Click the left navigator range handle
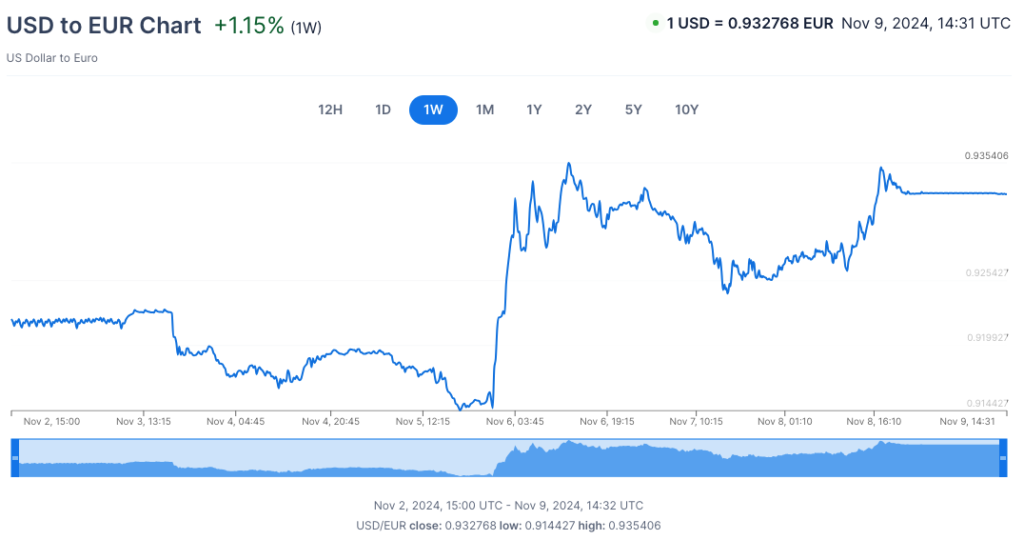This screenshot has height=540, width=1024. point(15,457)
